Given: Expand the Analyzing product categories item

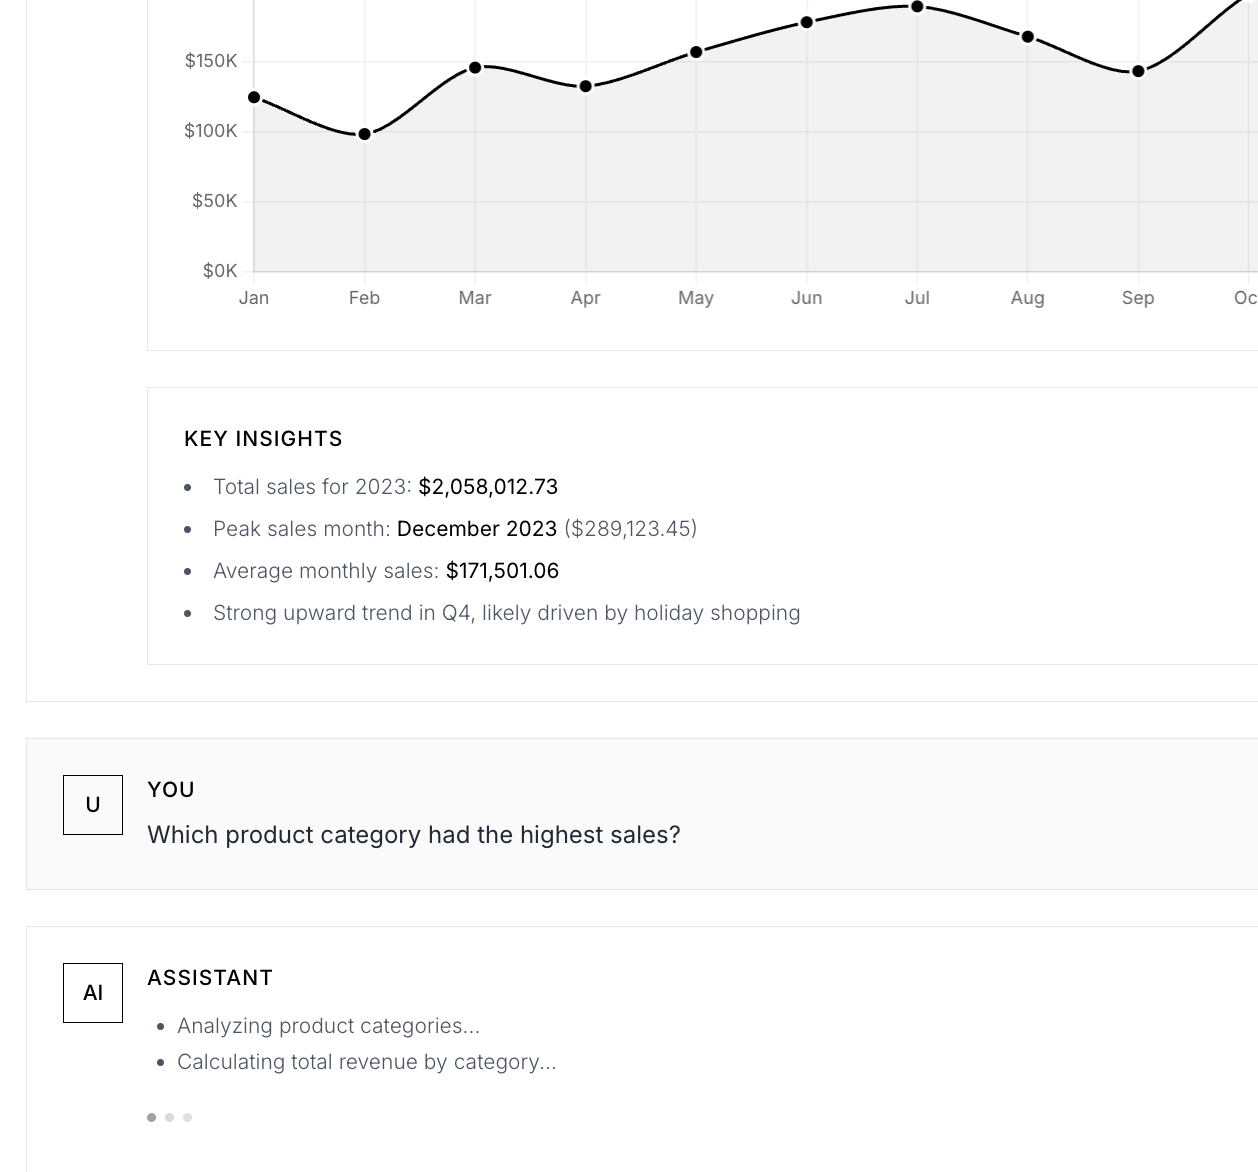Looking at the screenshot, I should [329, 1026].
